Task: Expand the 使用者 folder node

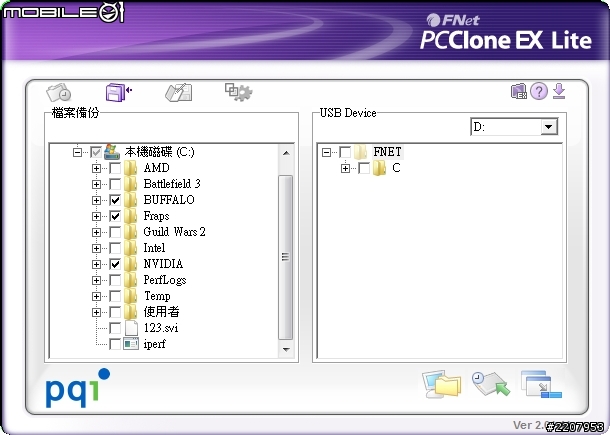Action: pyautogui.click(x=96, y=312)
